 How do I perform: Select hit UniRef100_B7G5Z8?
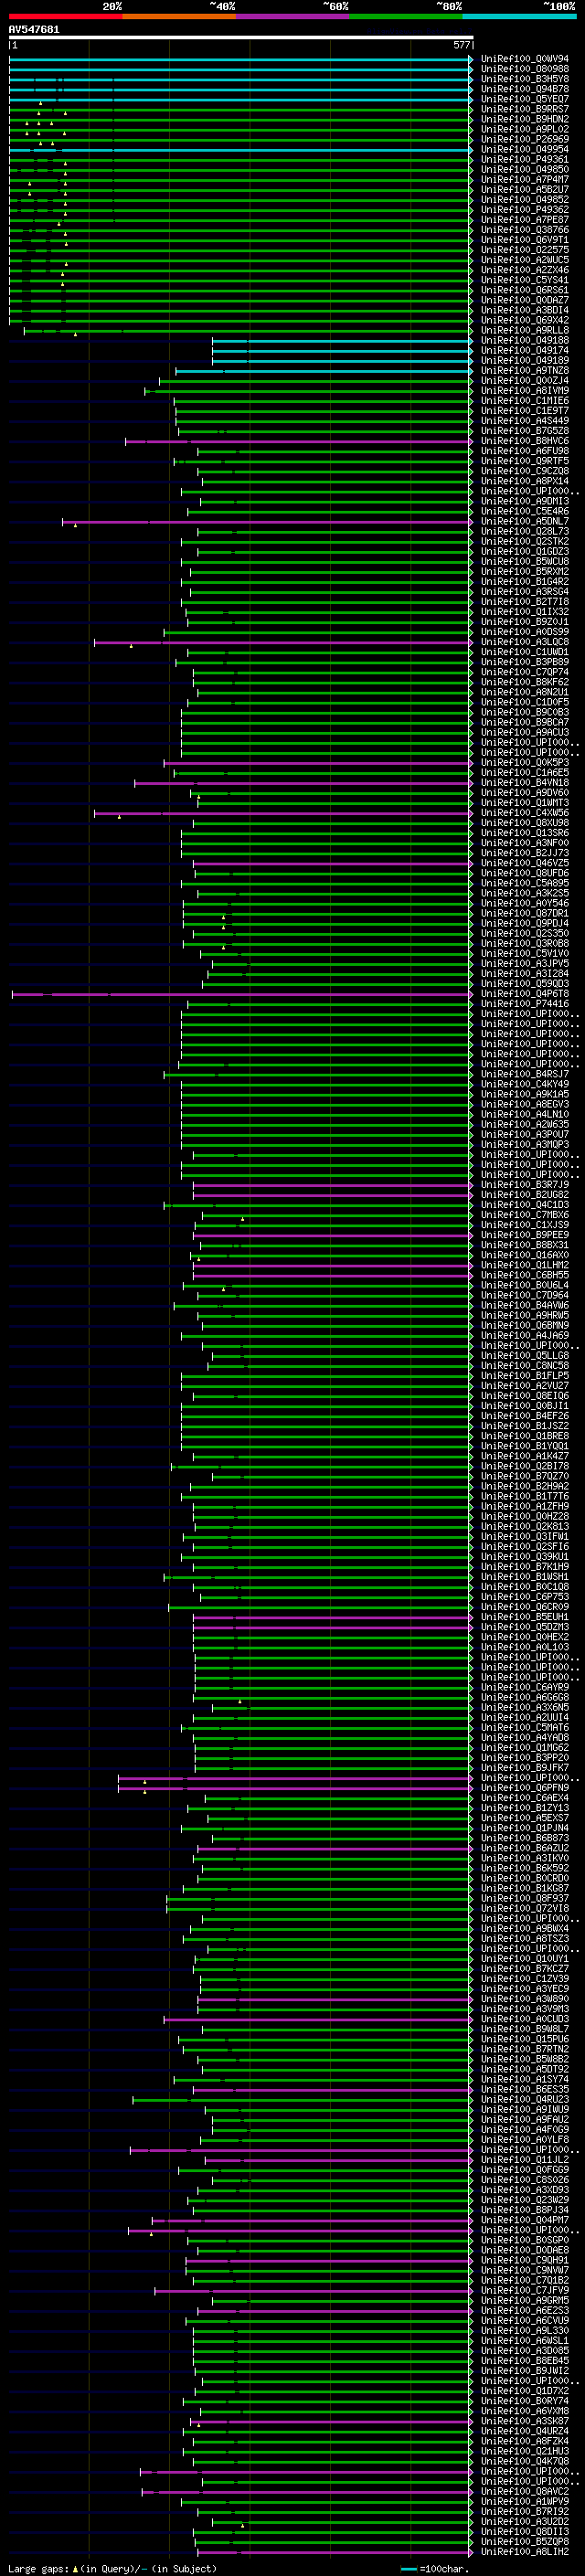(524, 430)
